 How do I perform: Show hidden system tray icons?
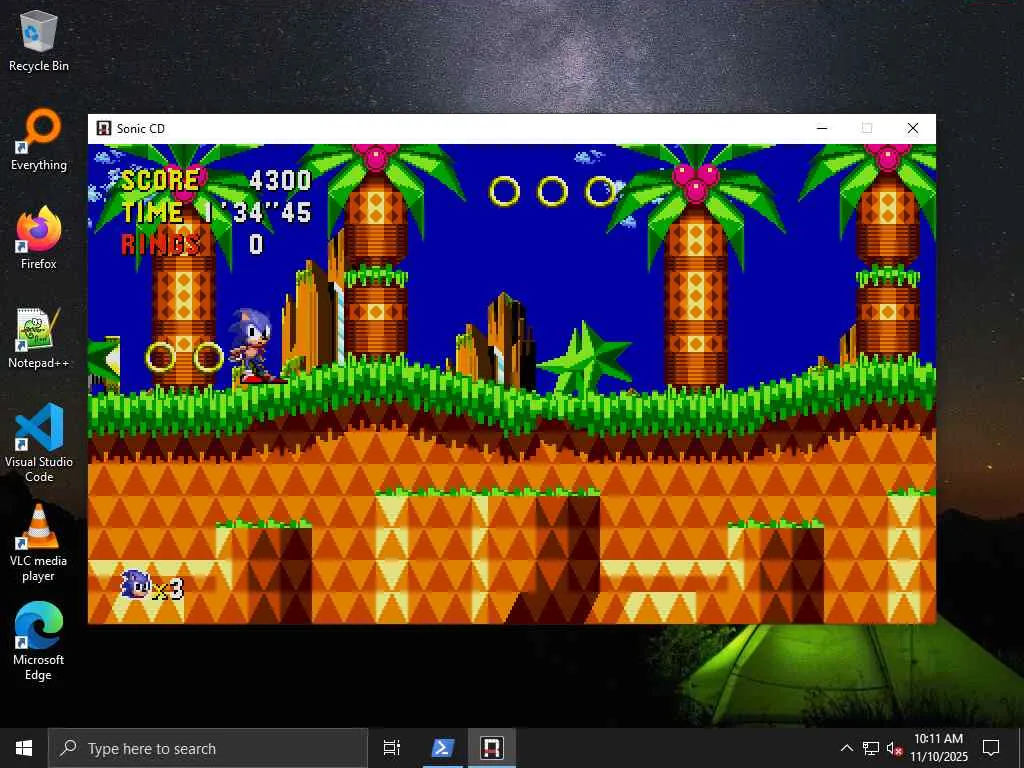point(846,748)
